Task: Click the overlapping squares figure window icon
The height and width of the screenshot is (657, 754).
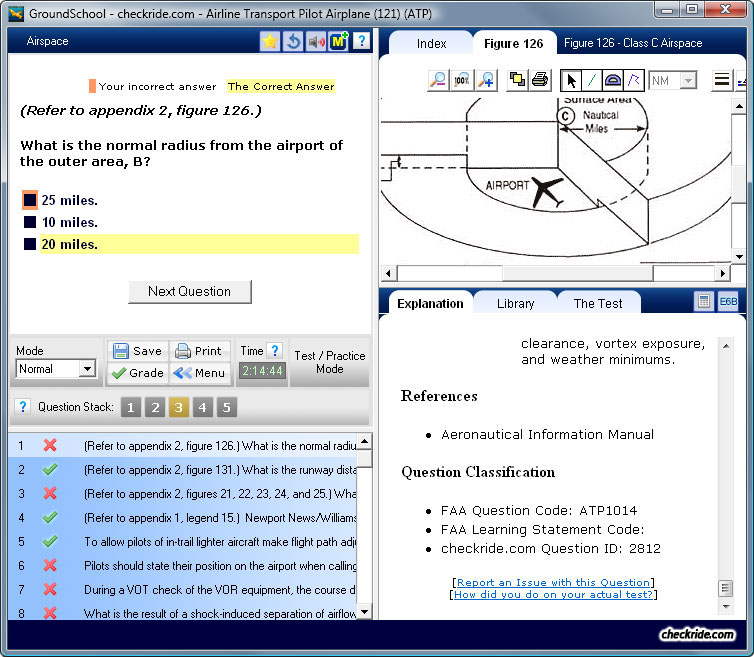Action: pos(517,80)
